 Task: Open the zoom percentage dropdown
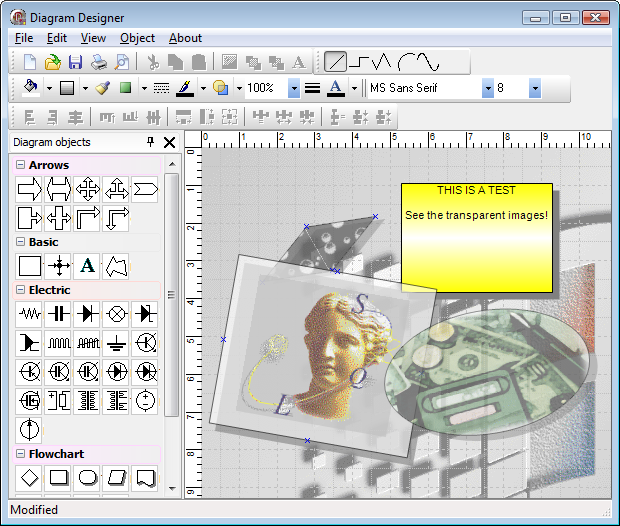[293, 88]
